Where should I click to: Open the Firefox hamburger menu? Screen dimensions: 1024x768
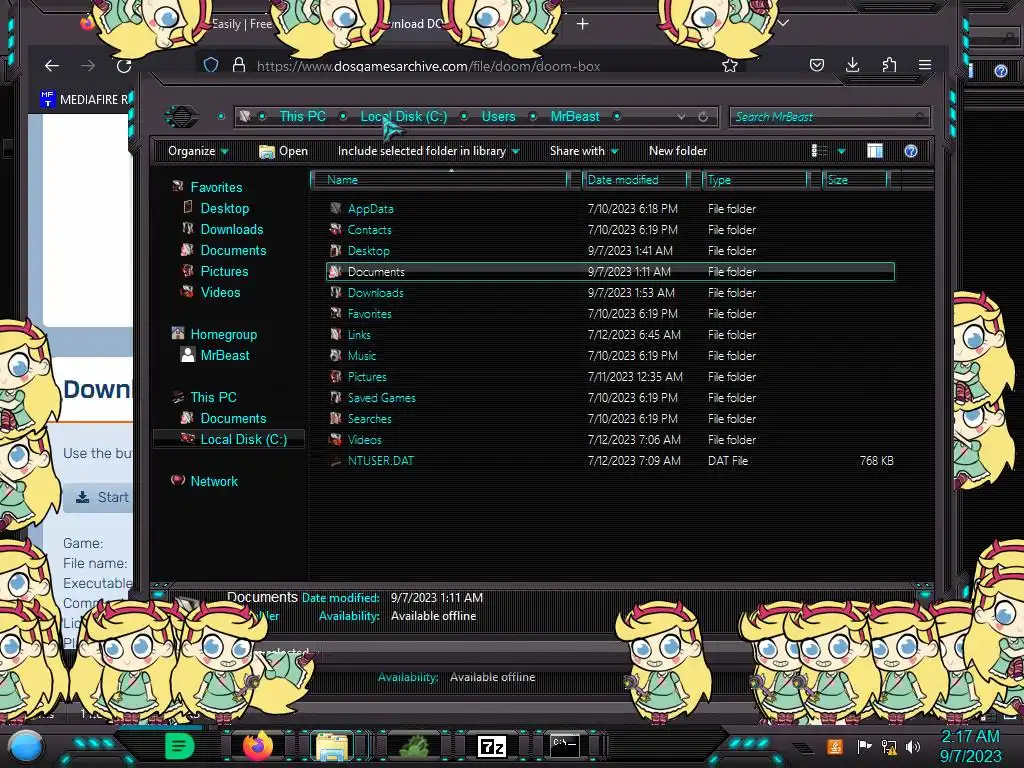pos(925,65)
